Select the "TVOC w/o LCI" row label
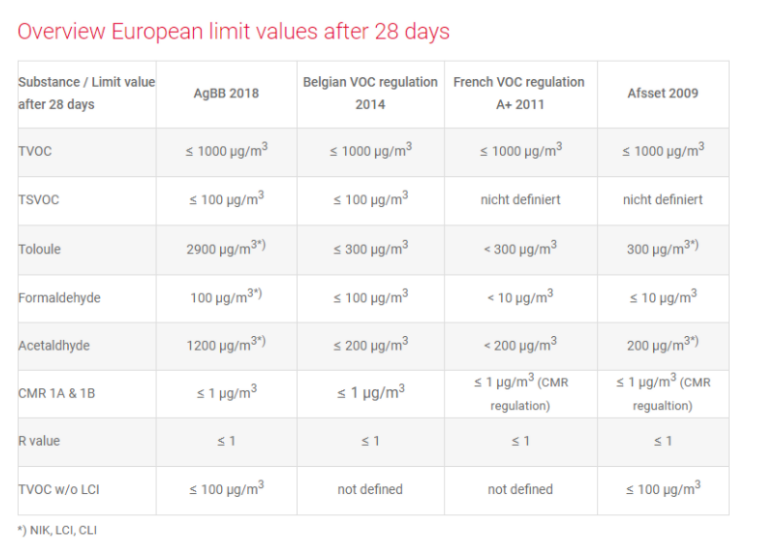Viewport: 758px width, 555px height. tap(58, 489)
